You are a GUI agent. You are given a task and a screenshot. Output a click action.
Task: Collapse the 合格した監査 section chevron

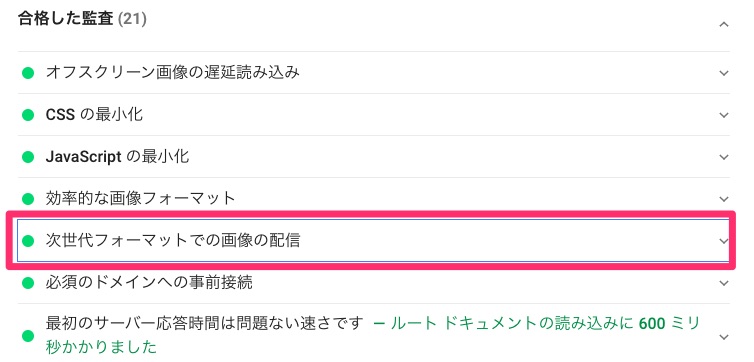click(x=724, y=25)
